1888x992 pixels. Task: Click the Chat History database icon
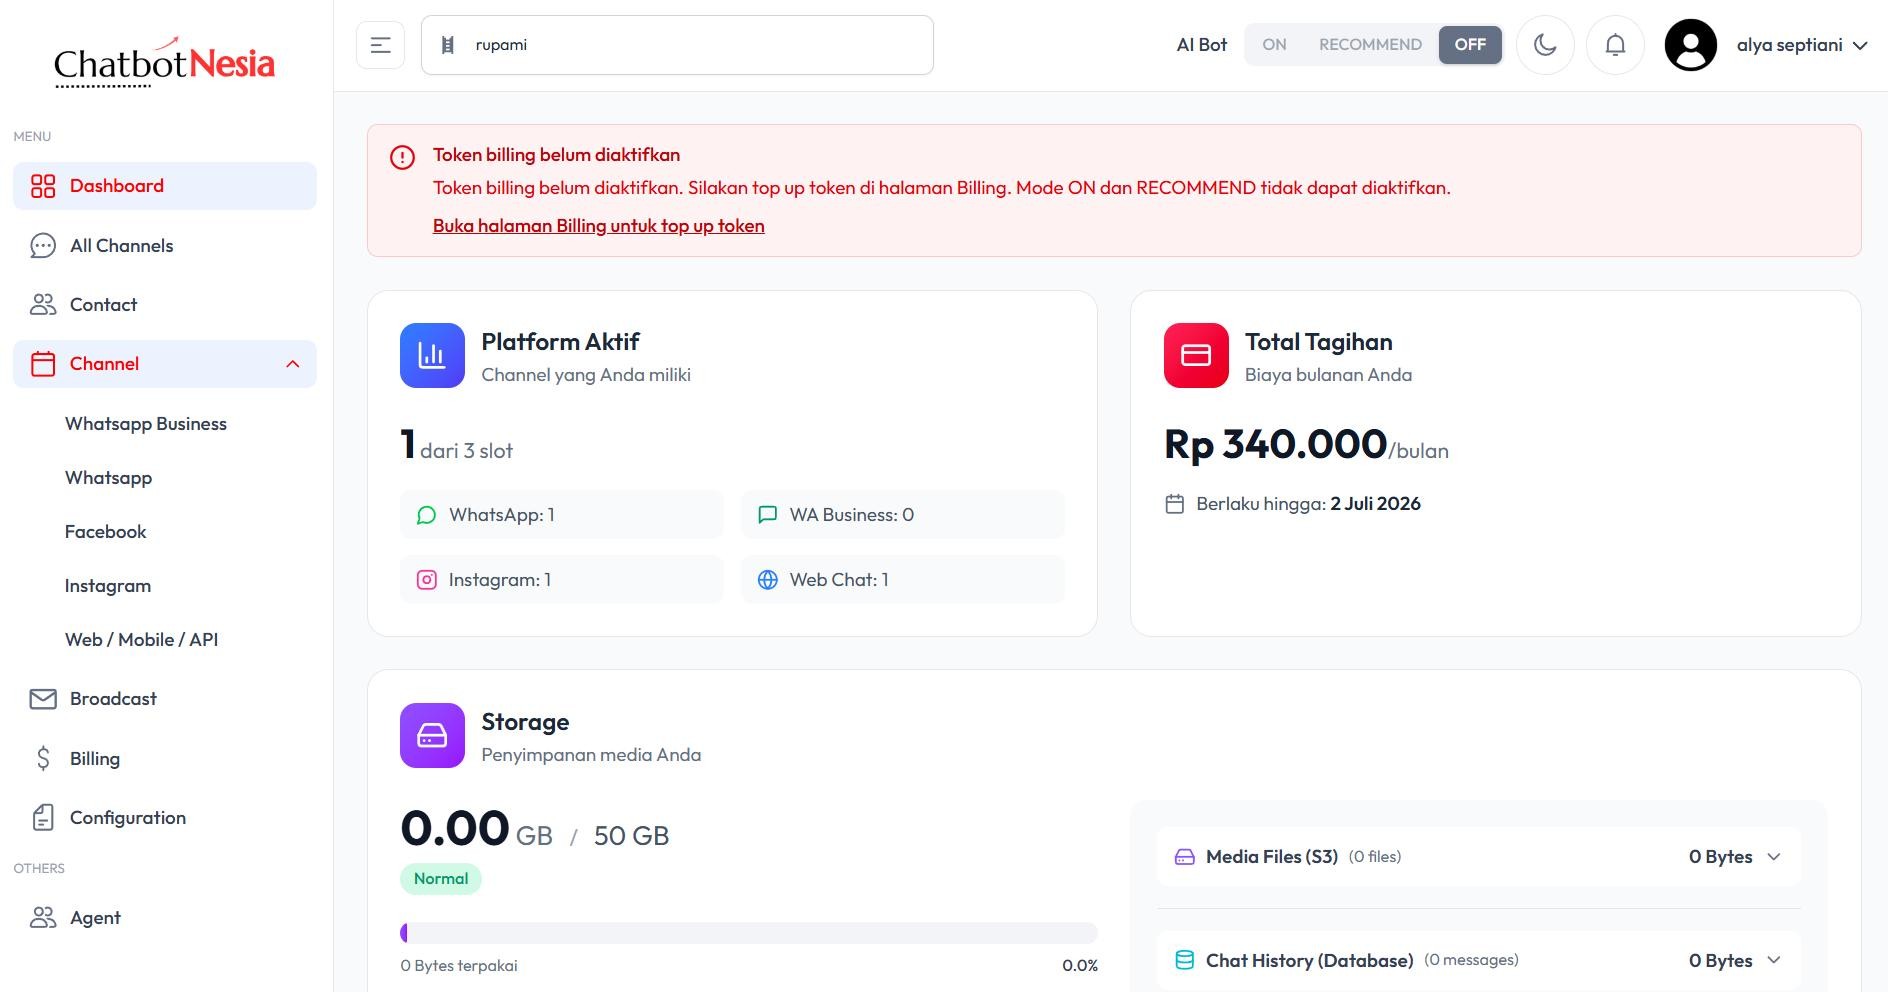click(x=1185, y=961)
